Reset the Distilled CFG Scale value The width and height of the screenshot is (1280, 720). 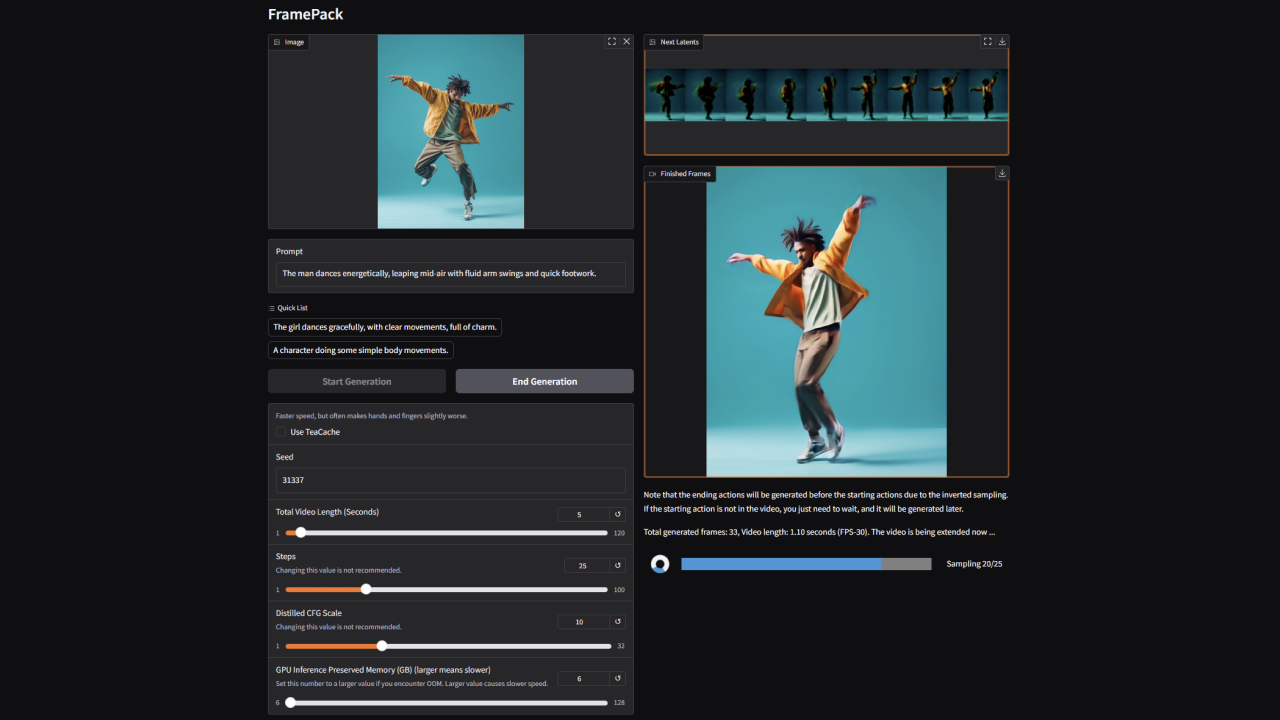[x=618, y=621]
